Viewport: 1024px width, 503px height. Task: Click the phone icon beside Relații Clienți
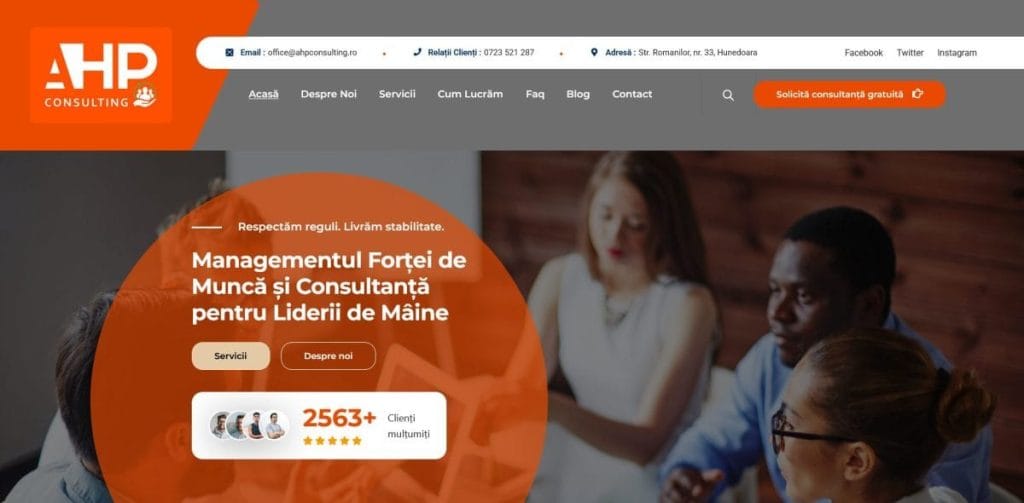click(x=417, y=53)
